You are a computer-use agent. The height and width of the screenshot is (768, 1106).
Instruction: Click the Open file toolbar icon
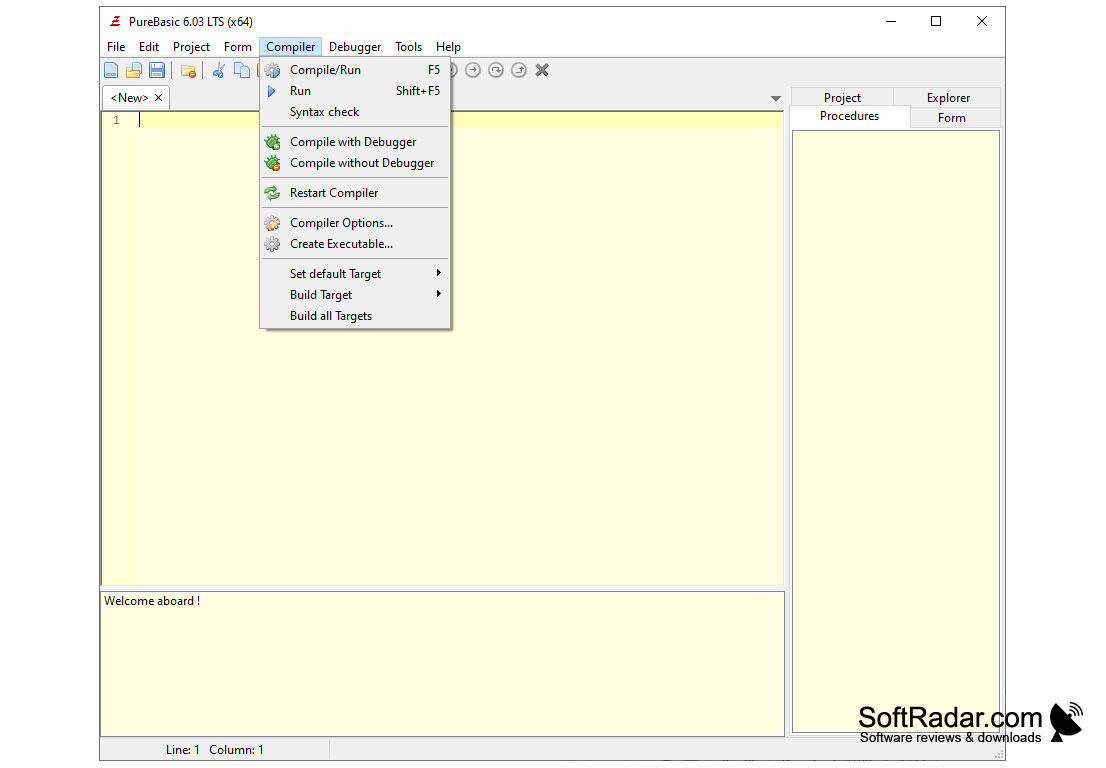[x=134, y=70]
